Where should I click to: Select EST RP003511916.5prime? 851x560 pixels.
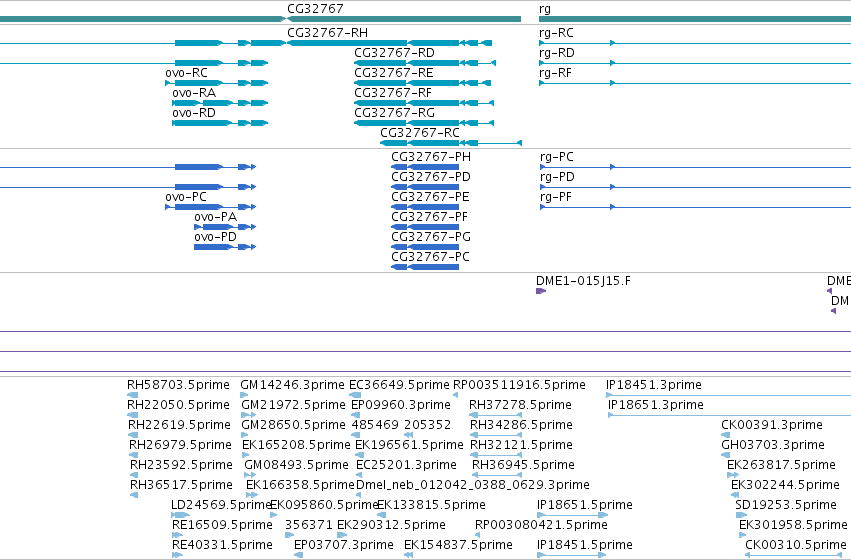click(x=519, y=385)
